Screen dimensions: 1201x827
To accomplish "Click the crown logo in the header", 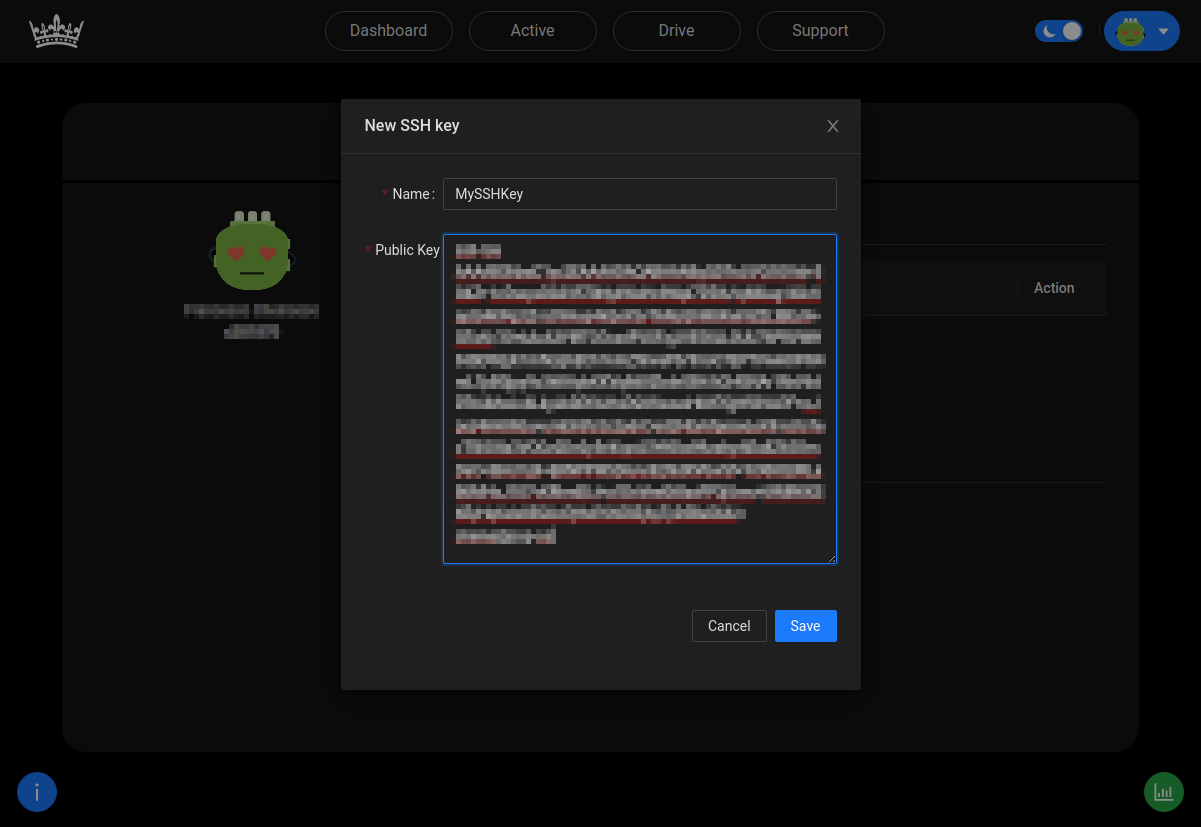I will pyautogui.click(x=56, y=31).
